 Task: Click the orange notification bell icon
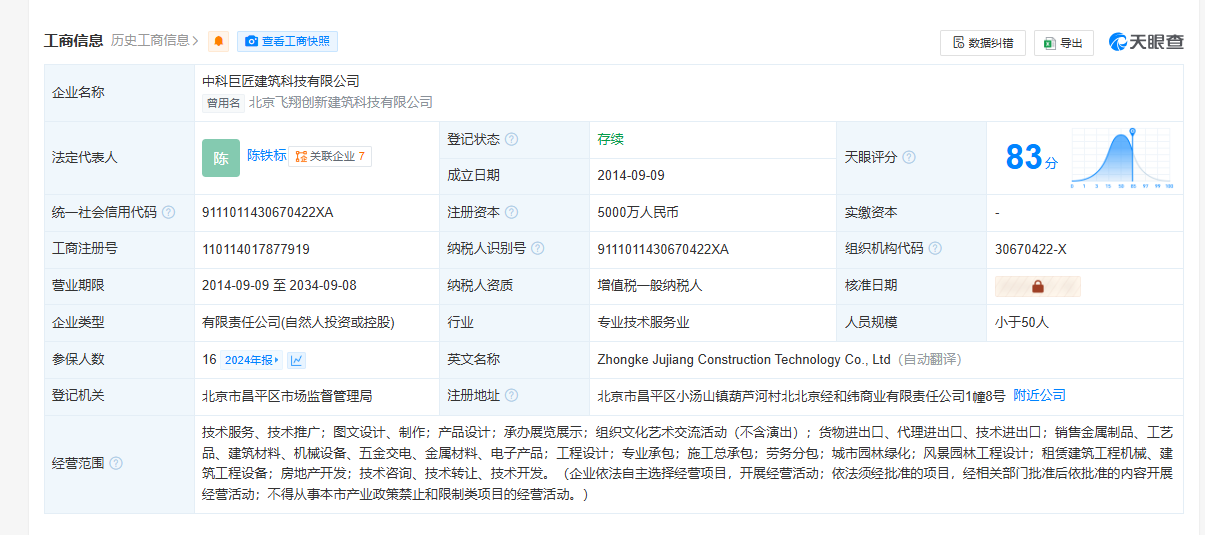[218, 41]
